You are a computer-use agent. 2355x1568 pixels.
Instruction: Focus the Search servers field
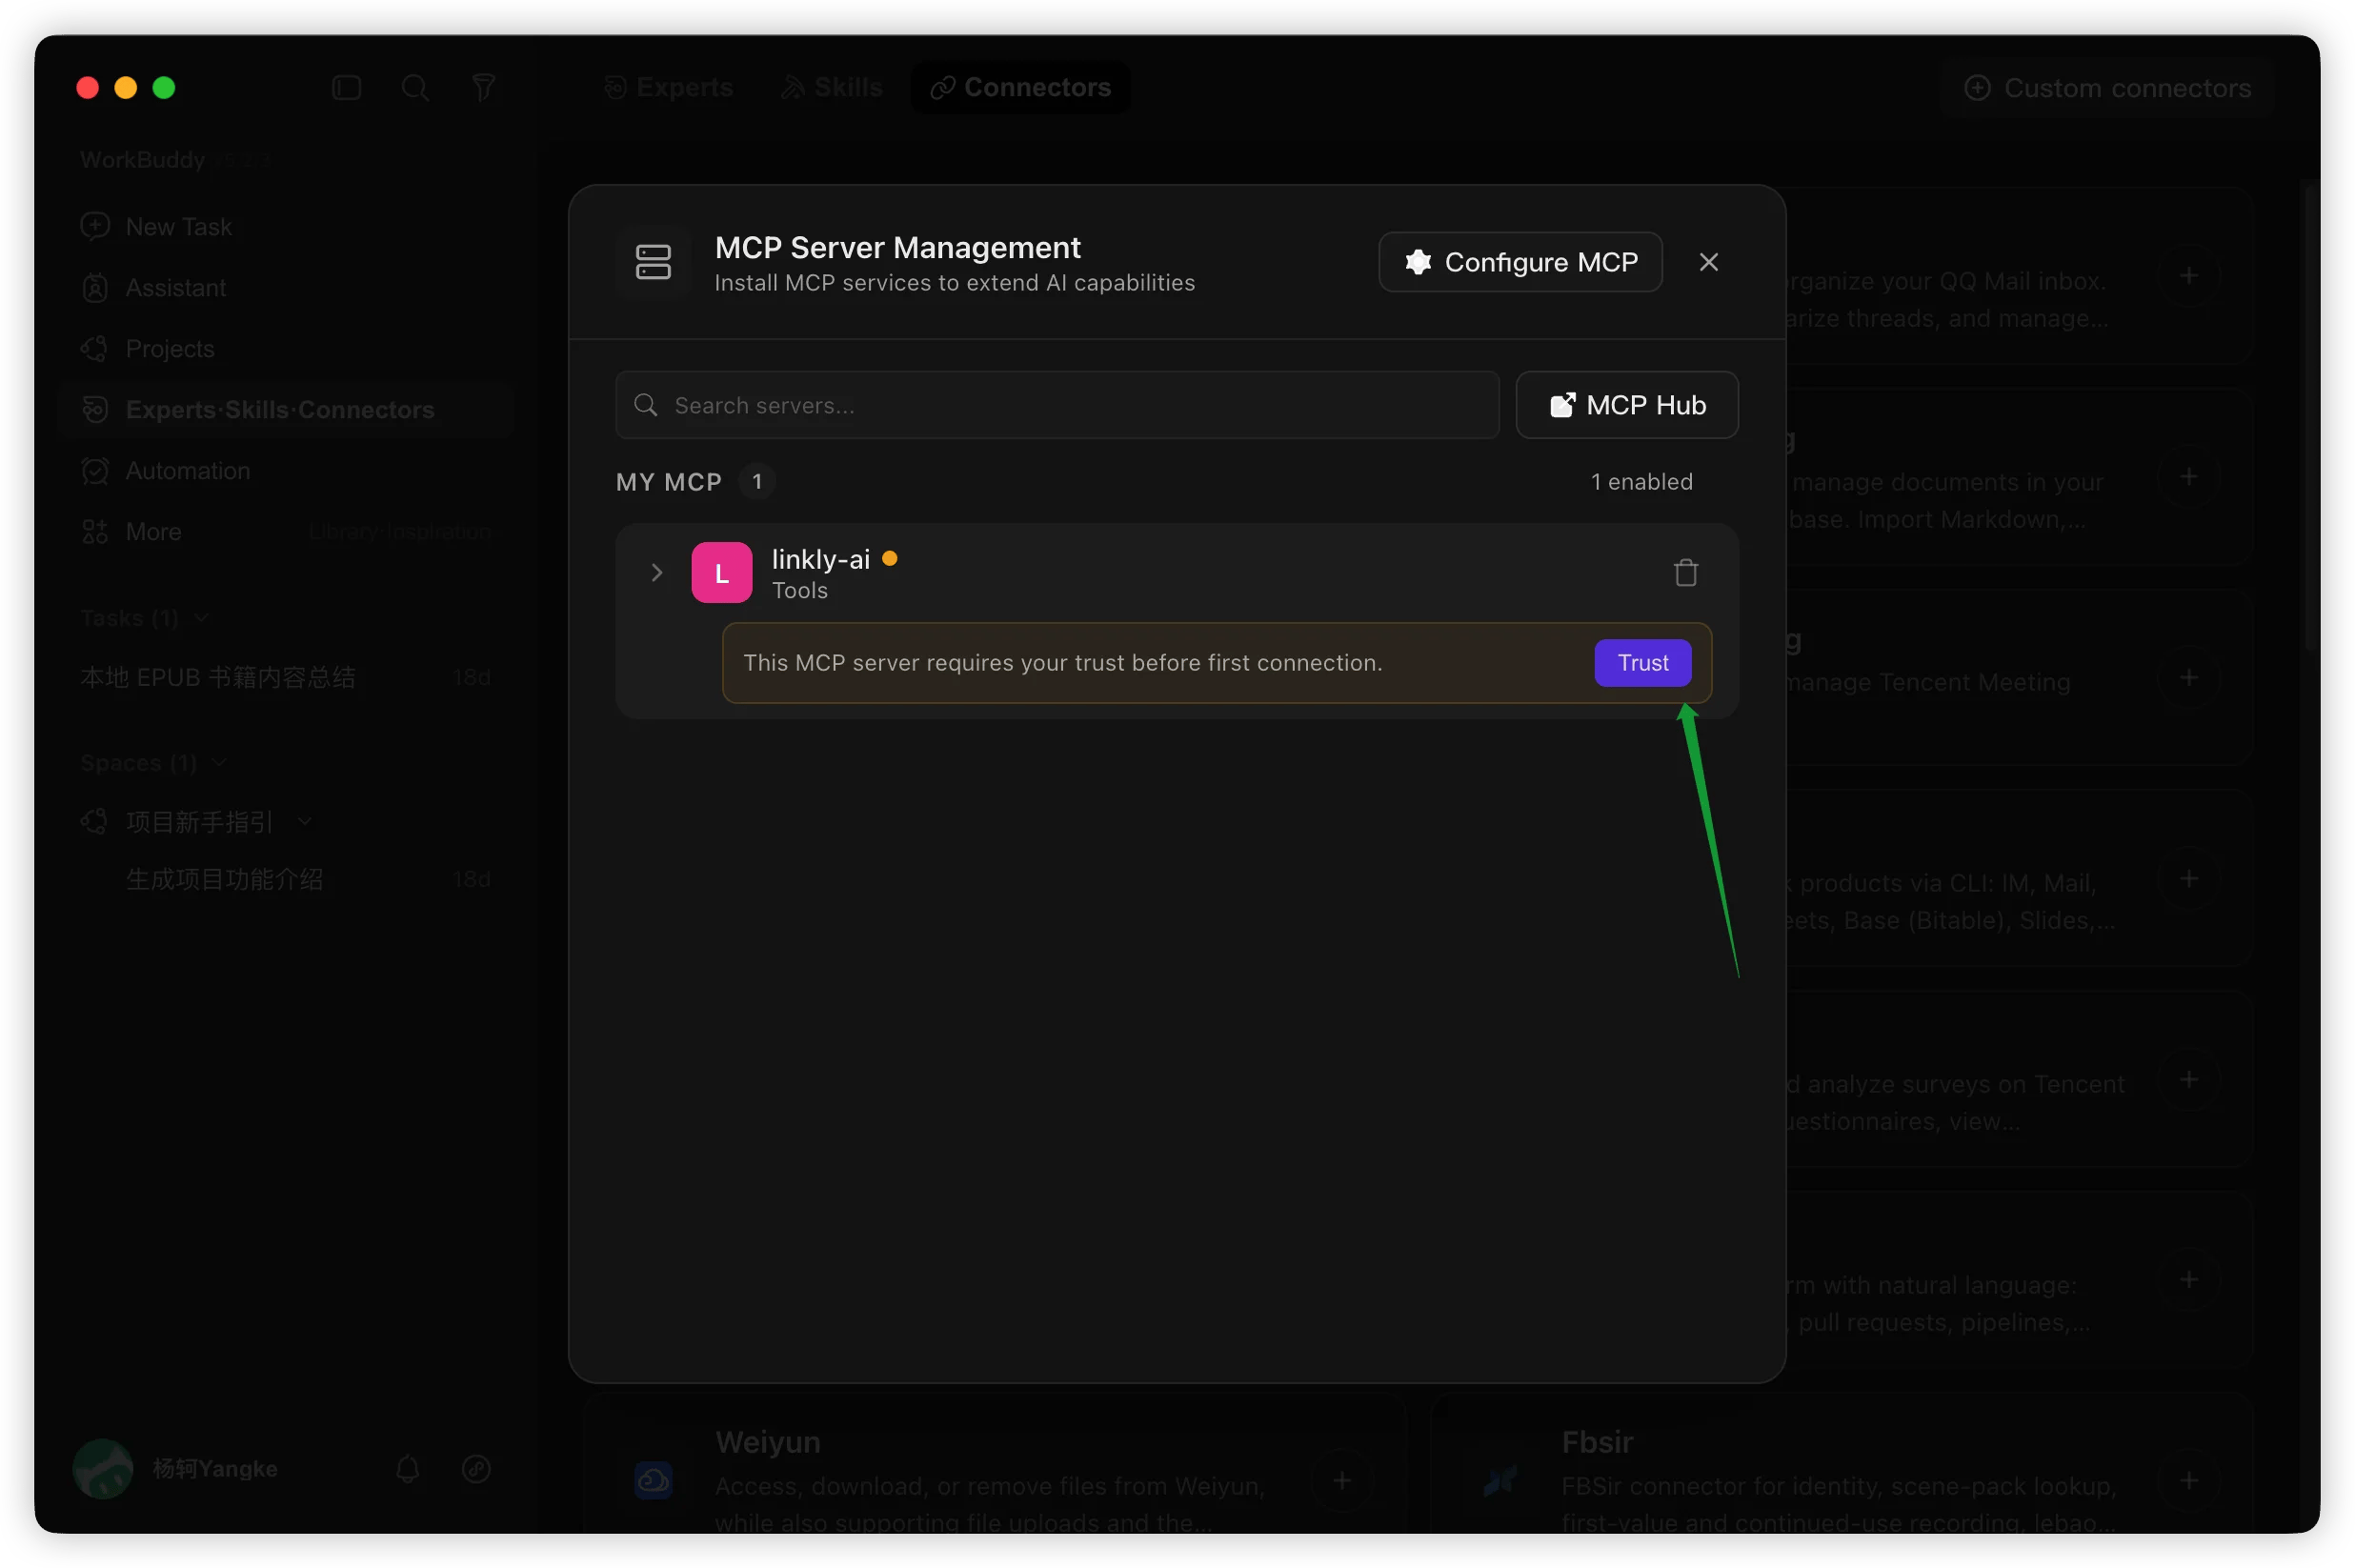[x=1057, y=405]
